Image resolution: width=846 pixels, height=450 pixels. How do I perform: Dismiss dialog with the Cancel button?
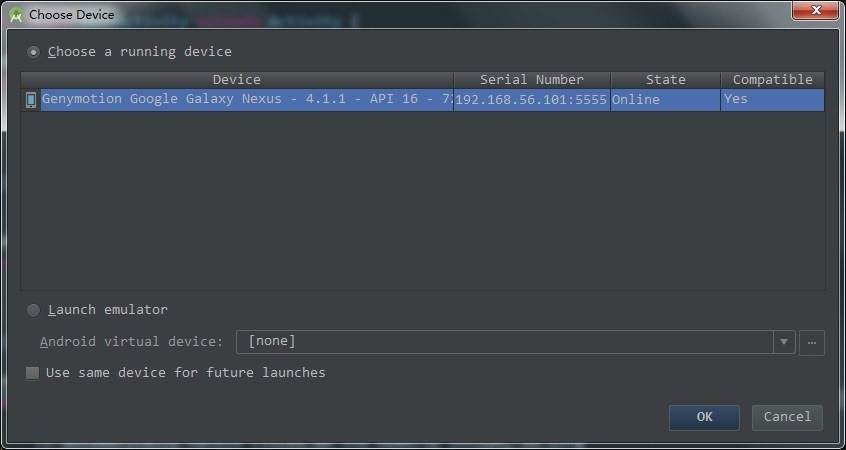[x=787, y=417]
